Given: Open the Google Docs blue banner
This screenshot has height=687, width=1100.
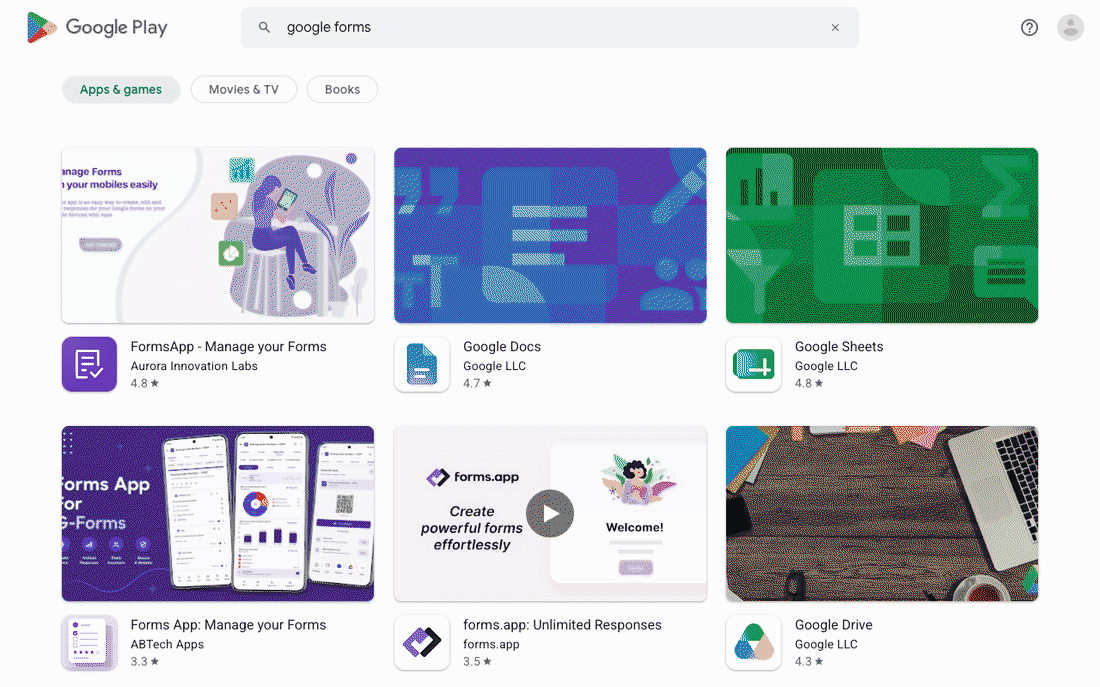Looking at the screenshot, I should [x=550, y=235].
